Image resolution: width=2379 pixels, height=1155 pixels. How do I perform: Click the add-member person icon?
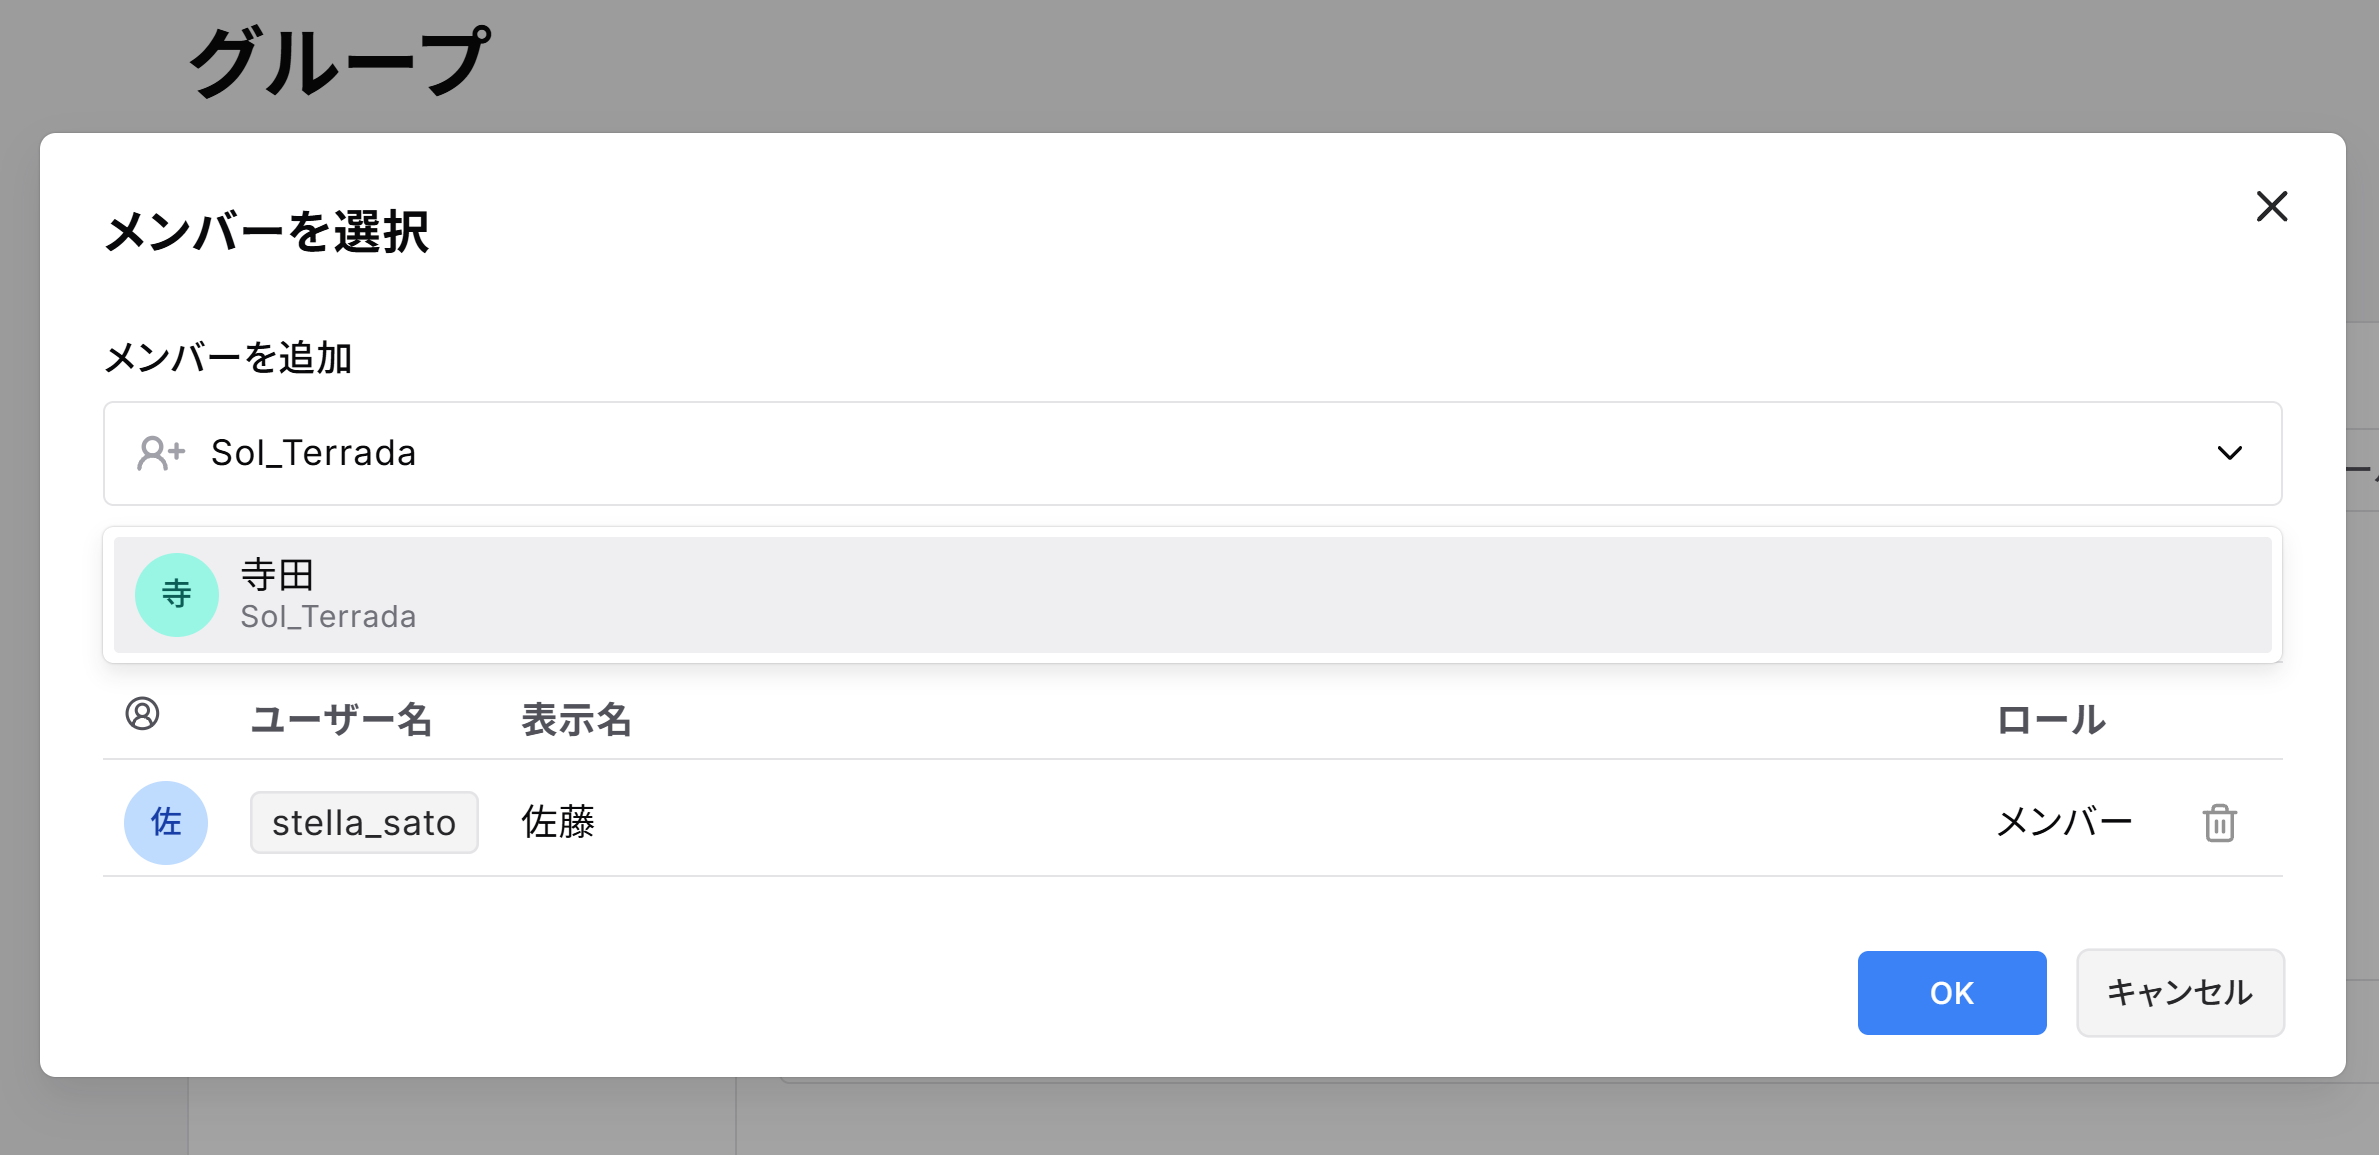(160, 453)
